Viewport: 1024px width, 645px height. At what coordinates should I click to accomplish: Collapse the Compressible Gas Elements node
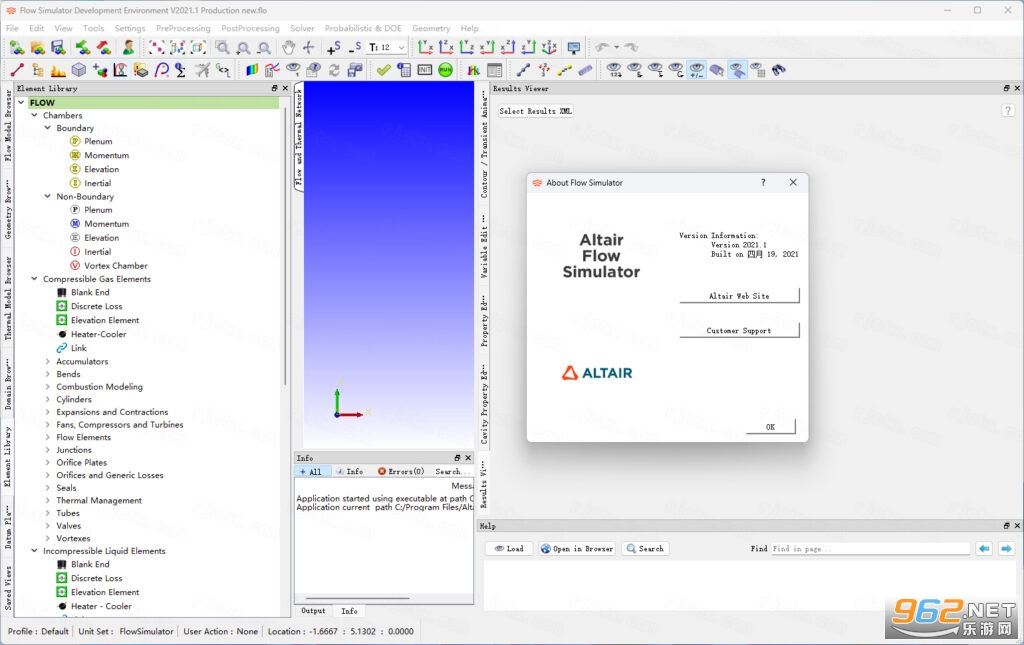point(34,279)
